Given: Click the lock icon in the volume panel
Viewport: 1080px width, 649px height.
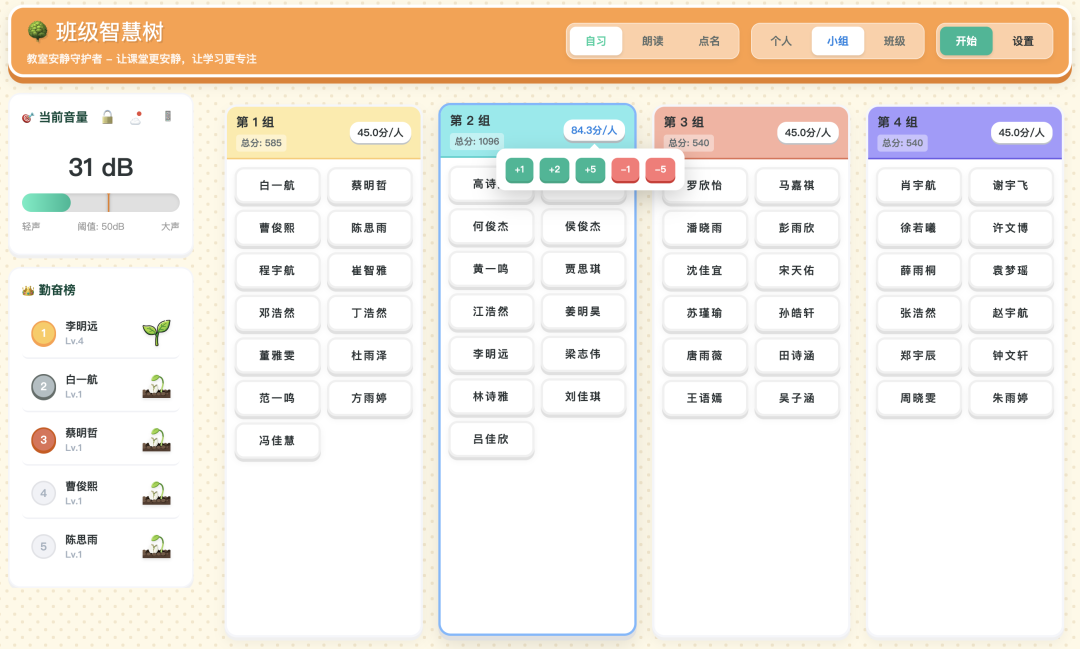Looking at the screenshot, I should [105, 116].
